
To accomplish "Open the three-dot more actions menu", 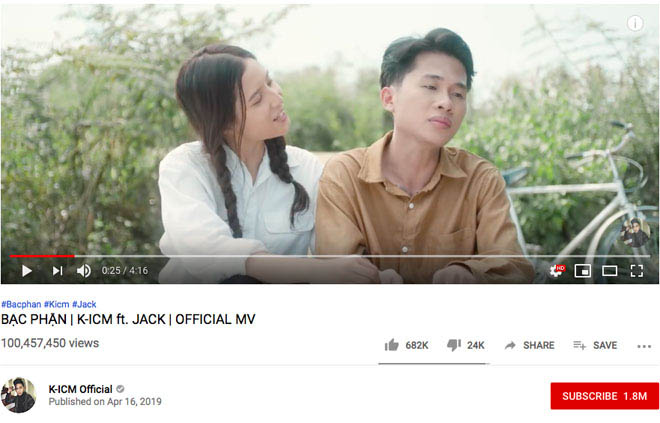I will [644, 346].
